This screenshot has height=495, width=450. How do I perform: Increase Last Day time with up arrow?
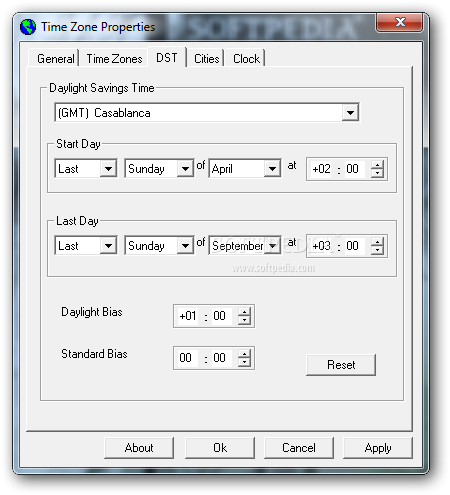[377, 242]
